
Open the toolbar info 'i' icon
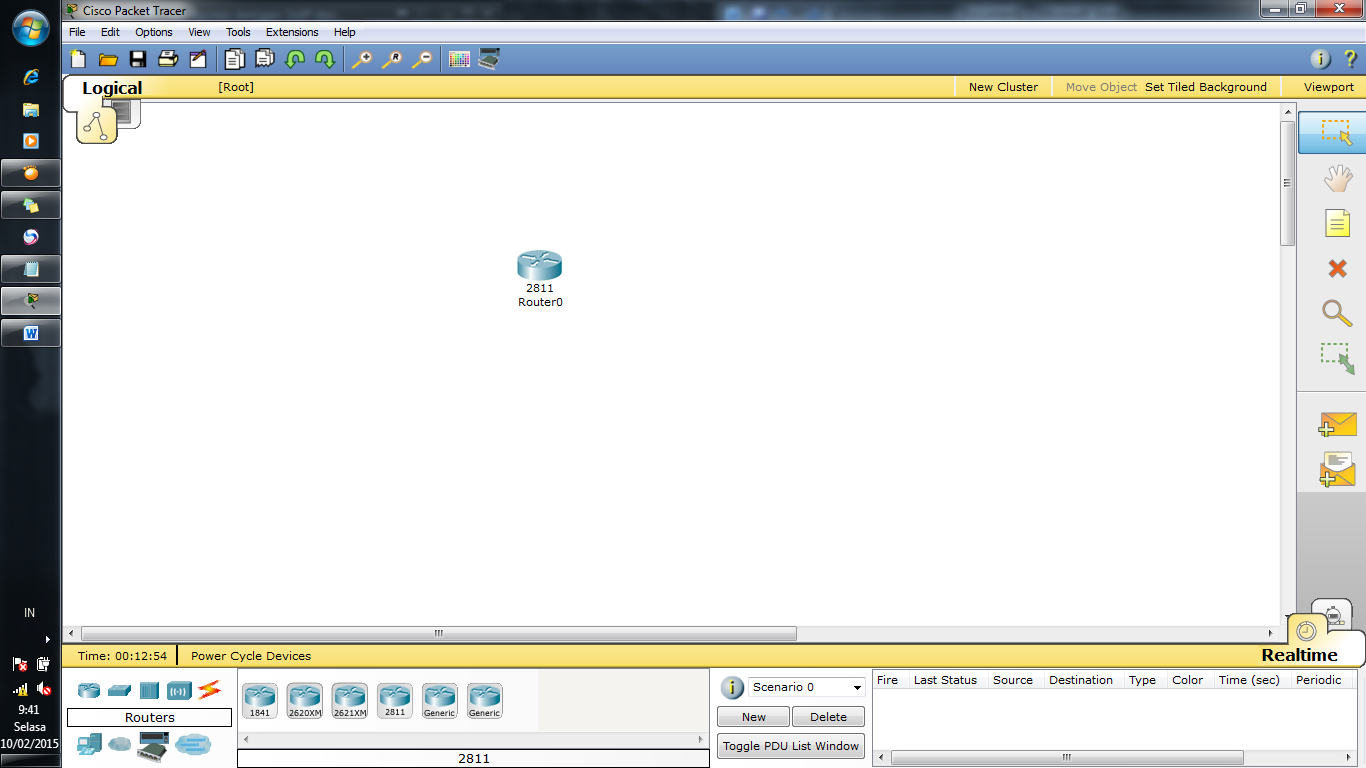[1321, 59]
